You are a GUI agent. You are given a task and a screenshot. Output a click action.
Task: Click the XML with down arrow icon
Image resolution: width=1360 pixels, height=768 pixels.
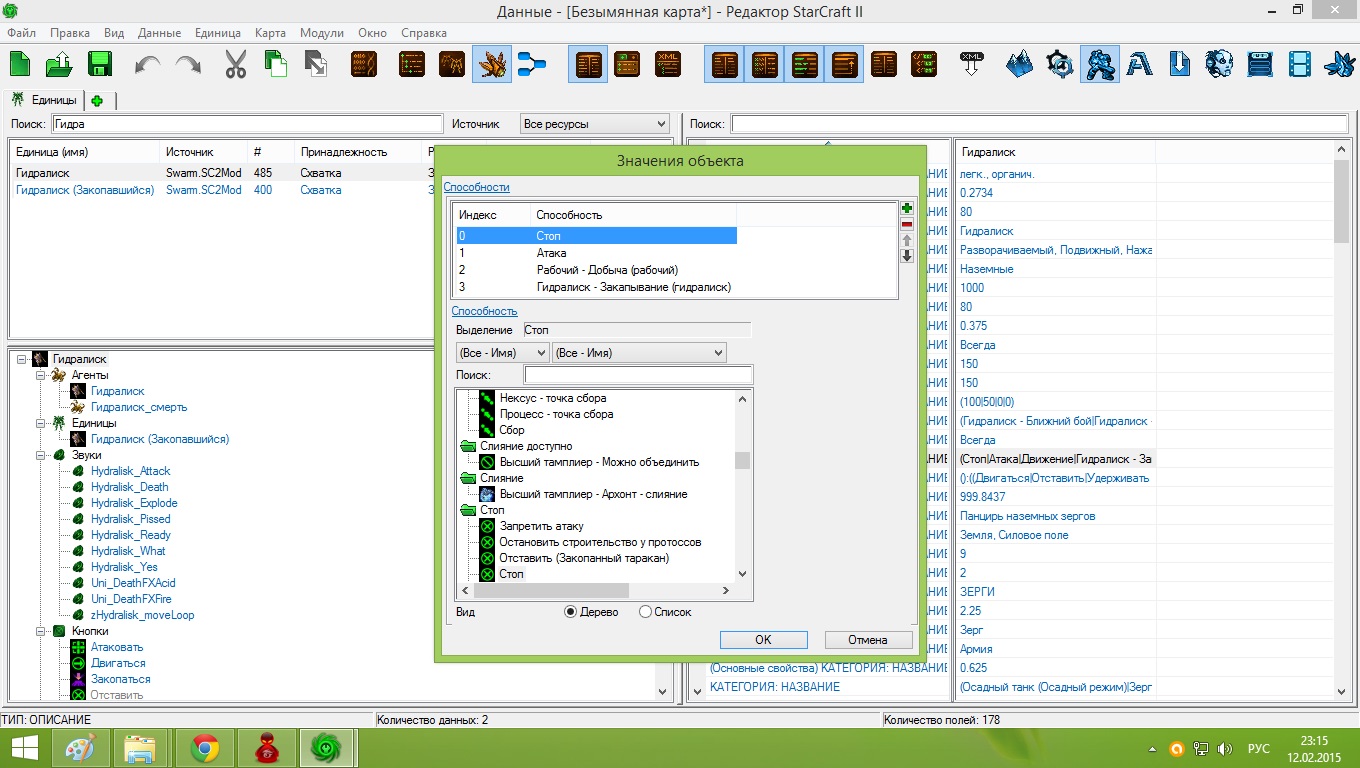click(971, 65)
